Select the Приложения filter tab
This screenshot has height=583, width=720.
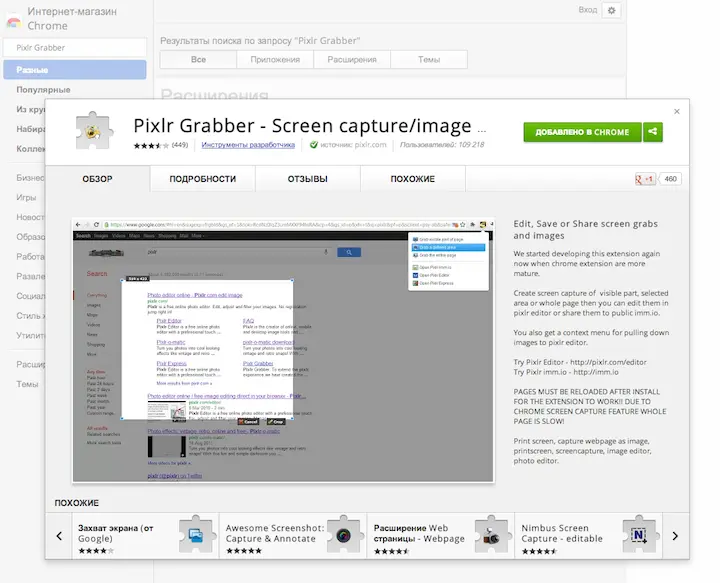pyautogui.click(x=275, y=60)
